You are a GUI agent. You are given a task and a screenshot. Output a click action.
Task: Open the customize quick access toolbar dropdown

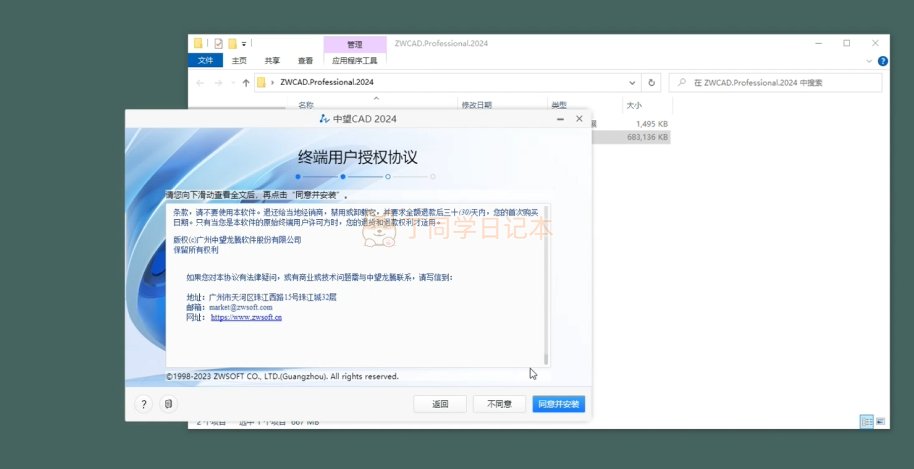[244, 44]
